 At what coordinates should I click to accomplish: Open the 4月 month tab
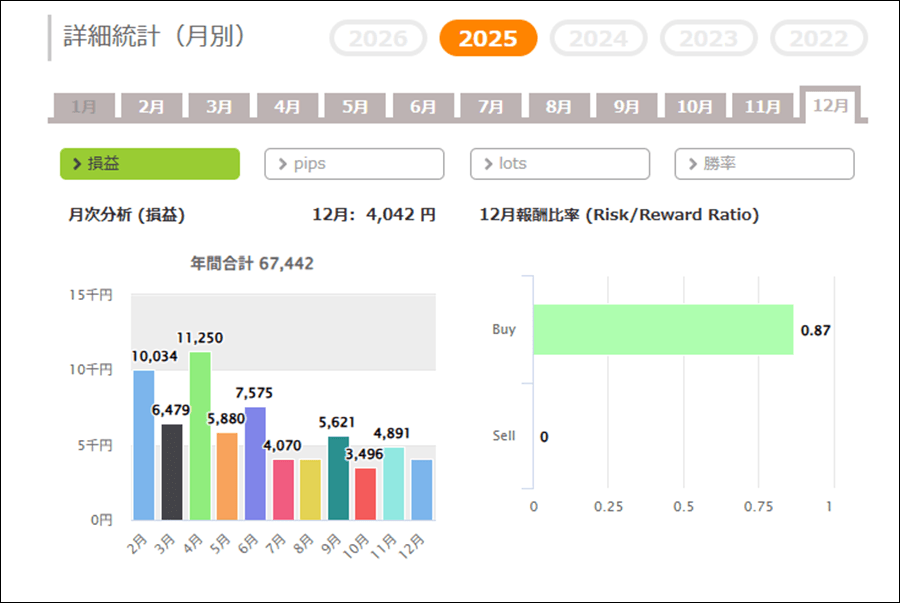287,106
